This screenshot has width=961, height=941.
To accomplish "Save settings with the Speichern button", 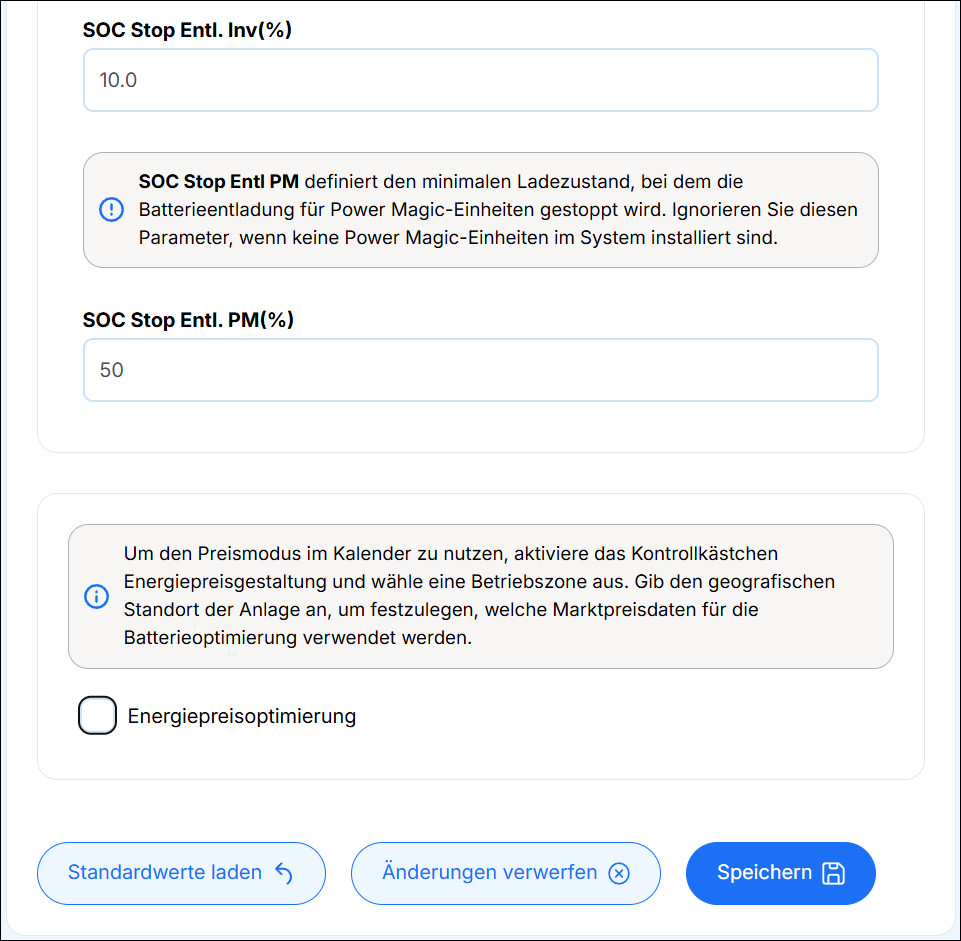I will pos(780,873).
